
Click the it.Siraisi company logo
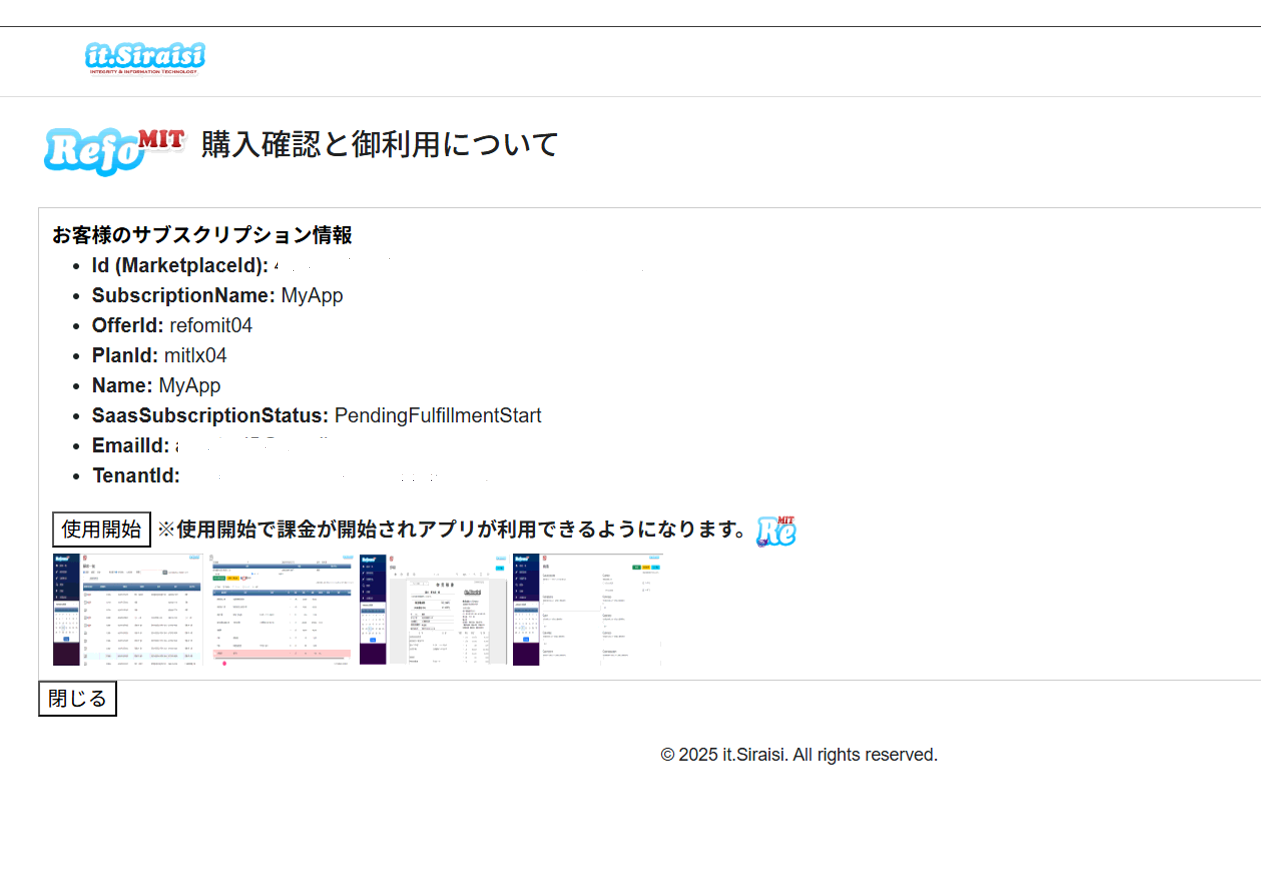coord(145,59)
